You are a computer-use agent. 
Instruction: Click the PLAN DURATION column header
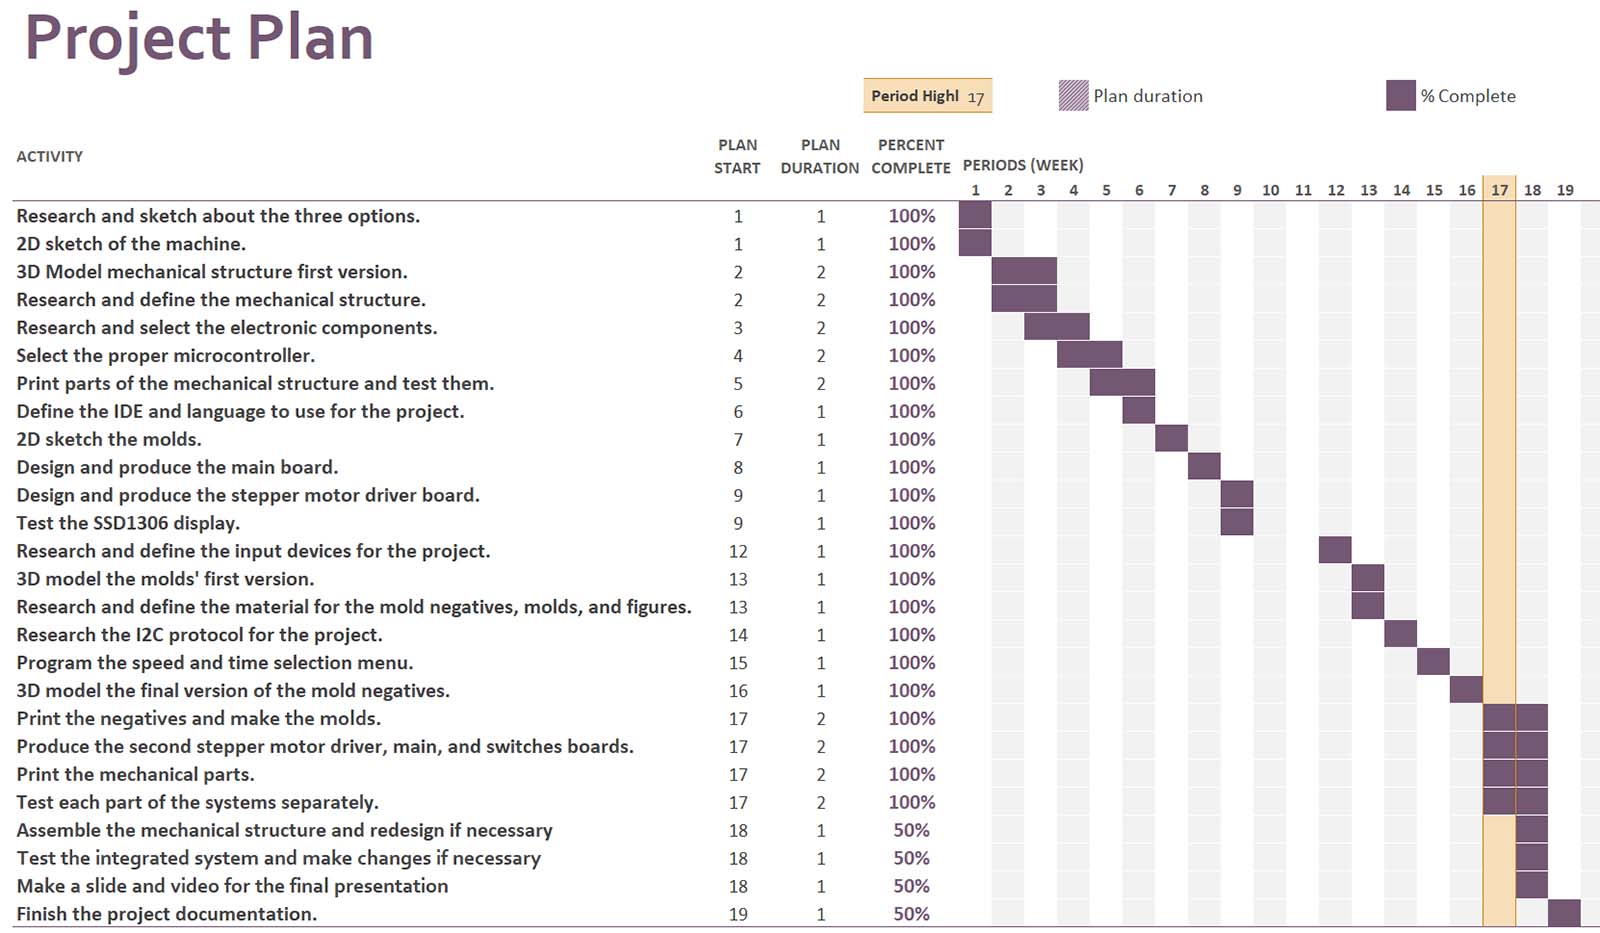click(x=820, y=156)
